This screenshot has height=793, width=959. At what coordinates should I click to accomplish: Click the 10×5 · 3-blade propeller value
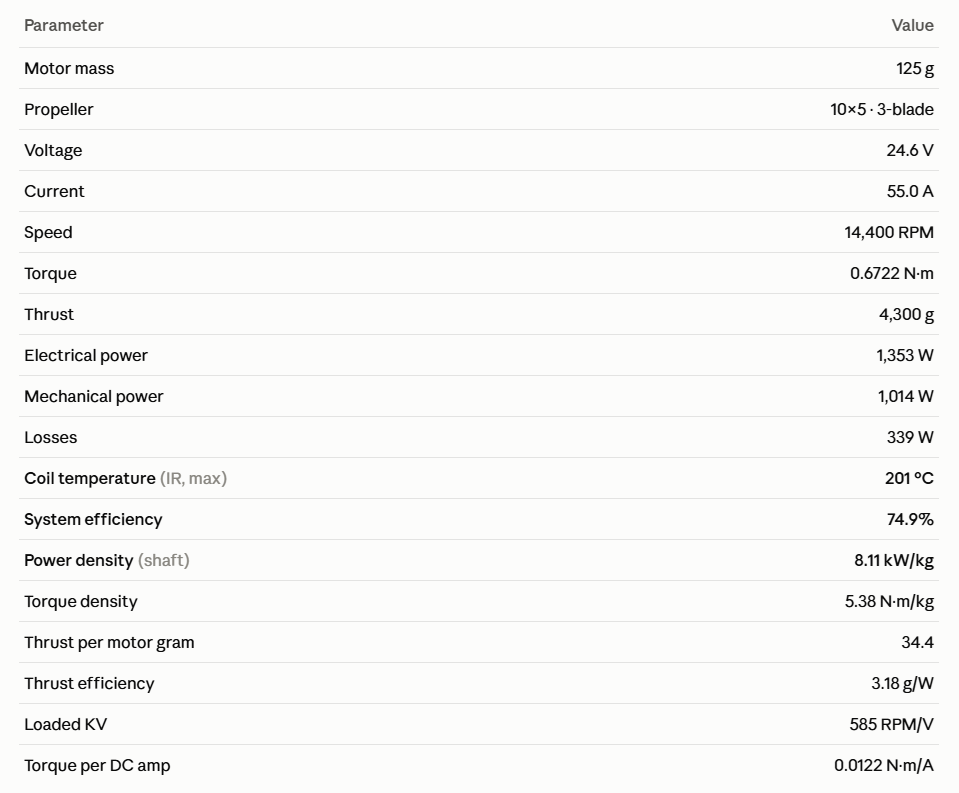[x=881, y=109]
